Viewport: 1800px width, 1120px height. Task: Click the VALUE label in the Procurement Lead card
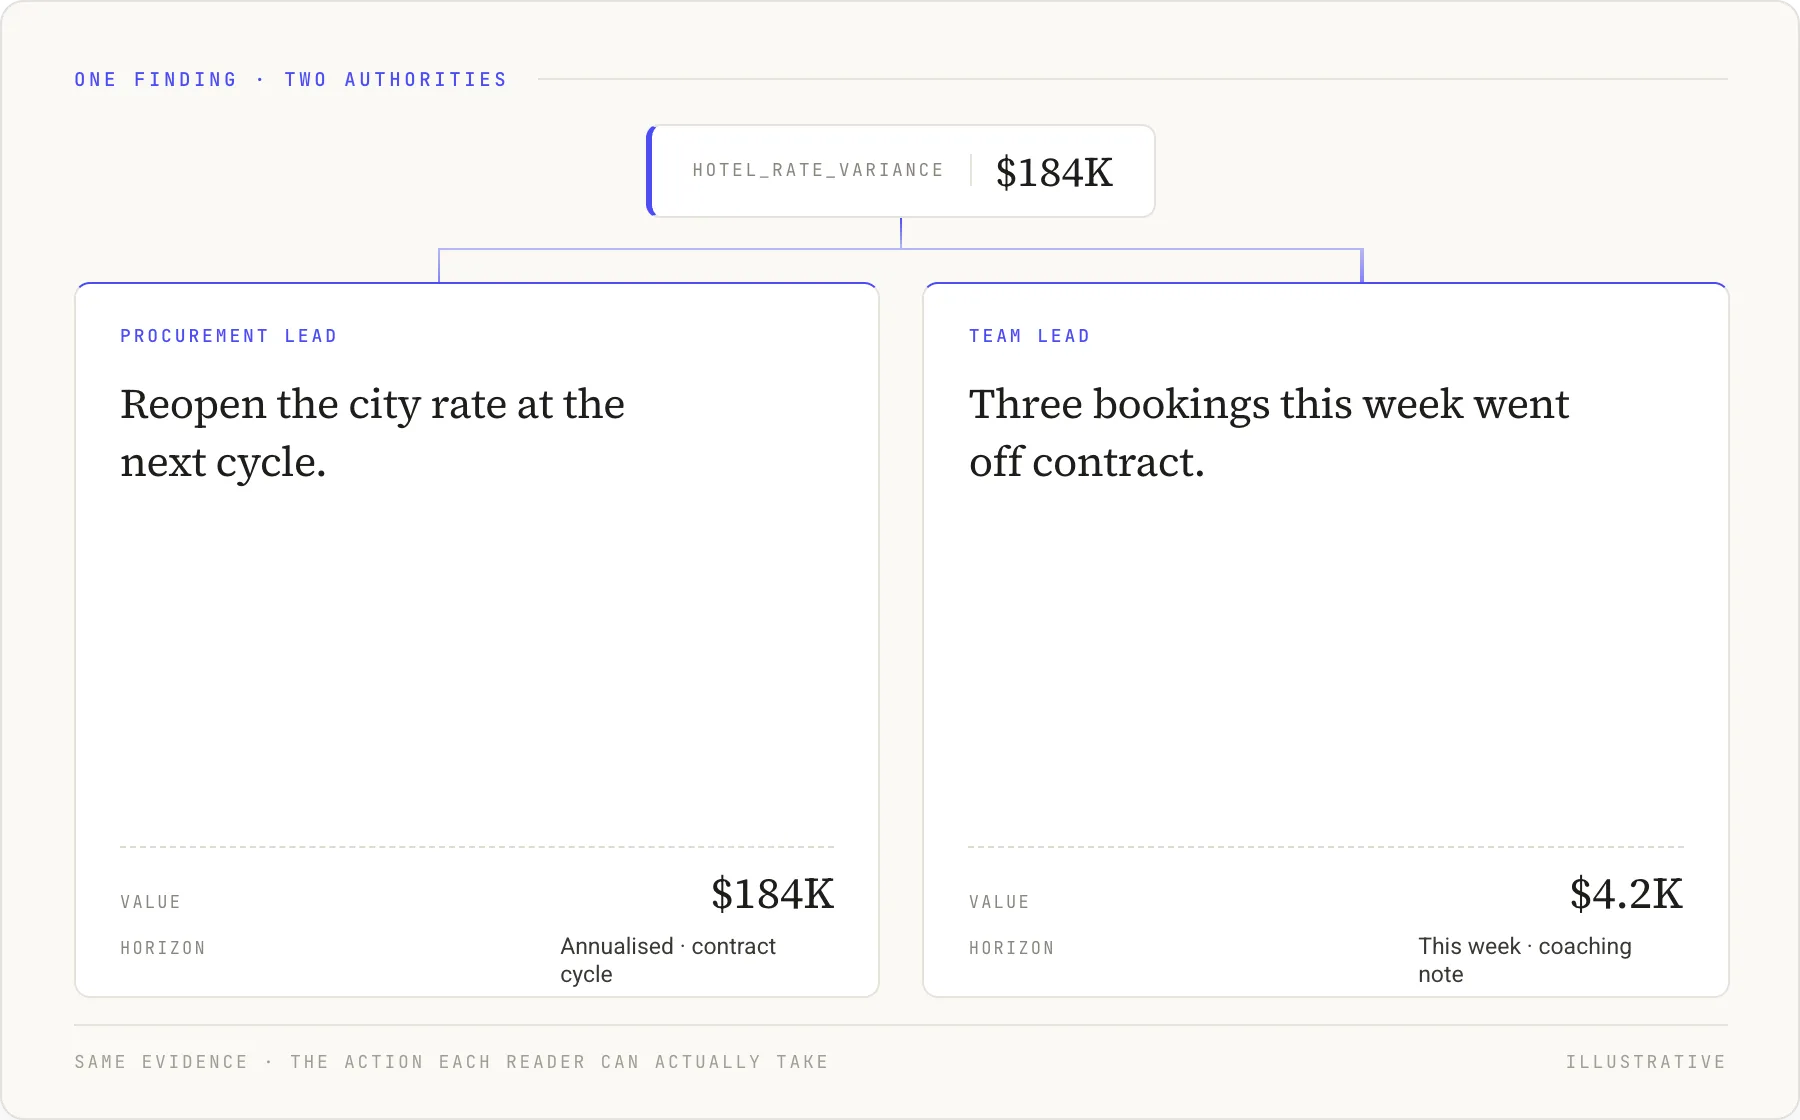(x=150, y=902)
